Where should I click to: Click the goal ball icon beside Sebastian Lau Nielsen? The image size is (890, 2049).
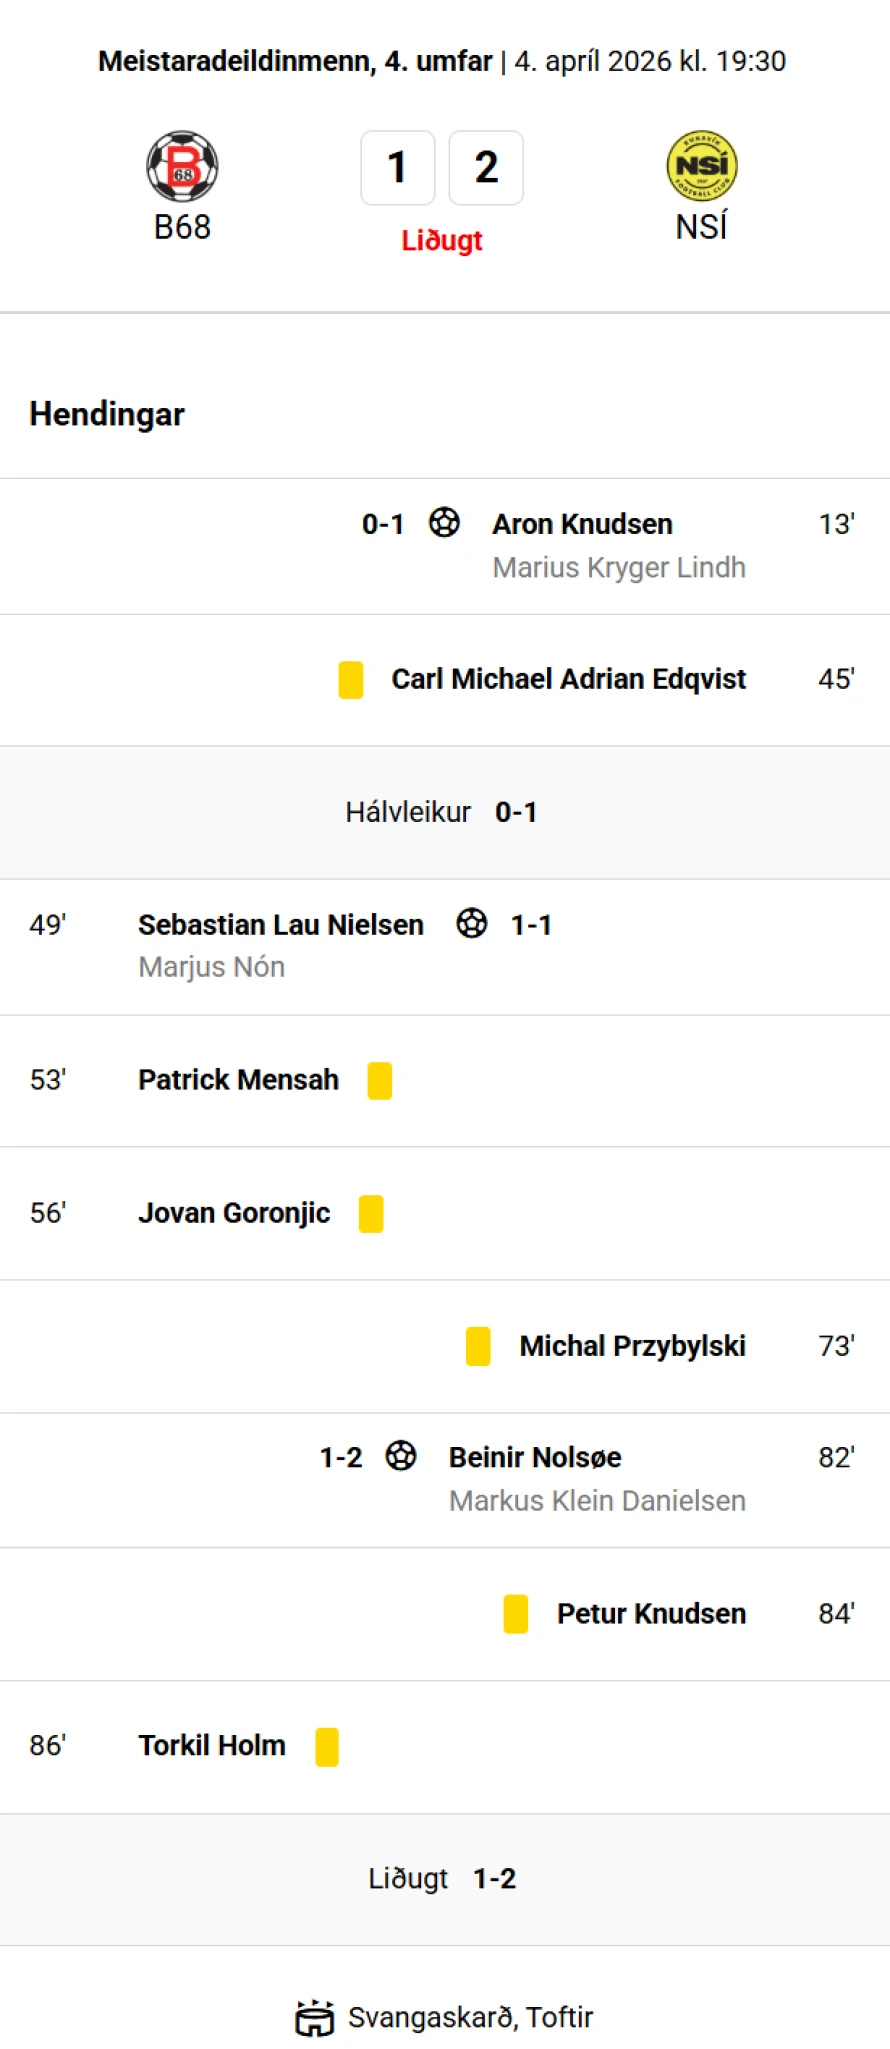[x=472, y=923]
